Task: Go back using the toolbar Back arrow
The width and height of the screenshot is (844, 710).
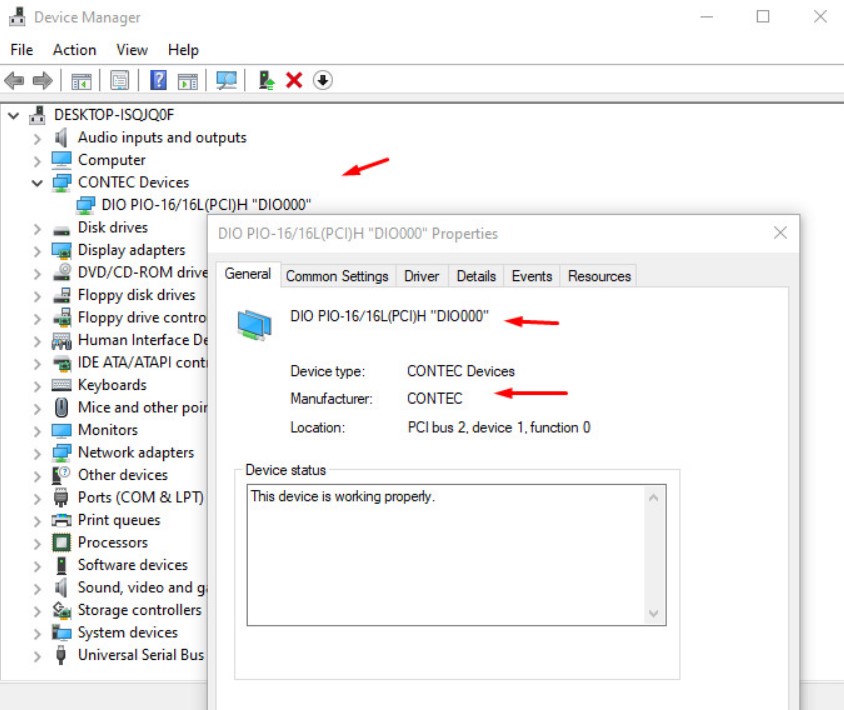Action: click(14, 81)
